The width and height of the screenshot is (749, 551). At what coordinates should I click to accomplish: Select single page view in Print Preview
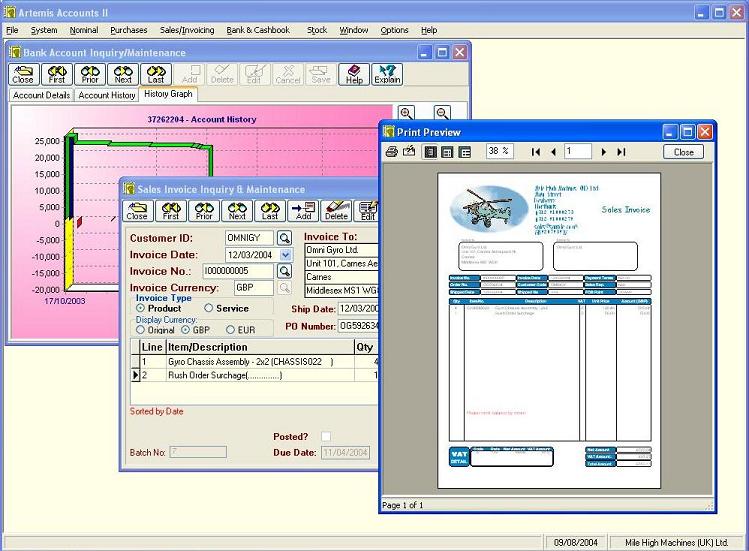point(430,152)
